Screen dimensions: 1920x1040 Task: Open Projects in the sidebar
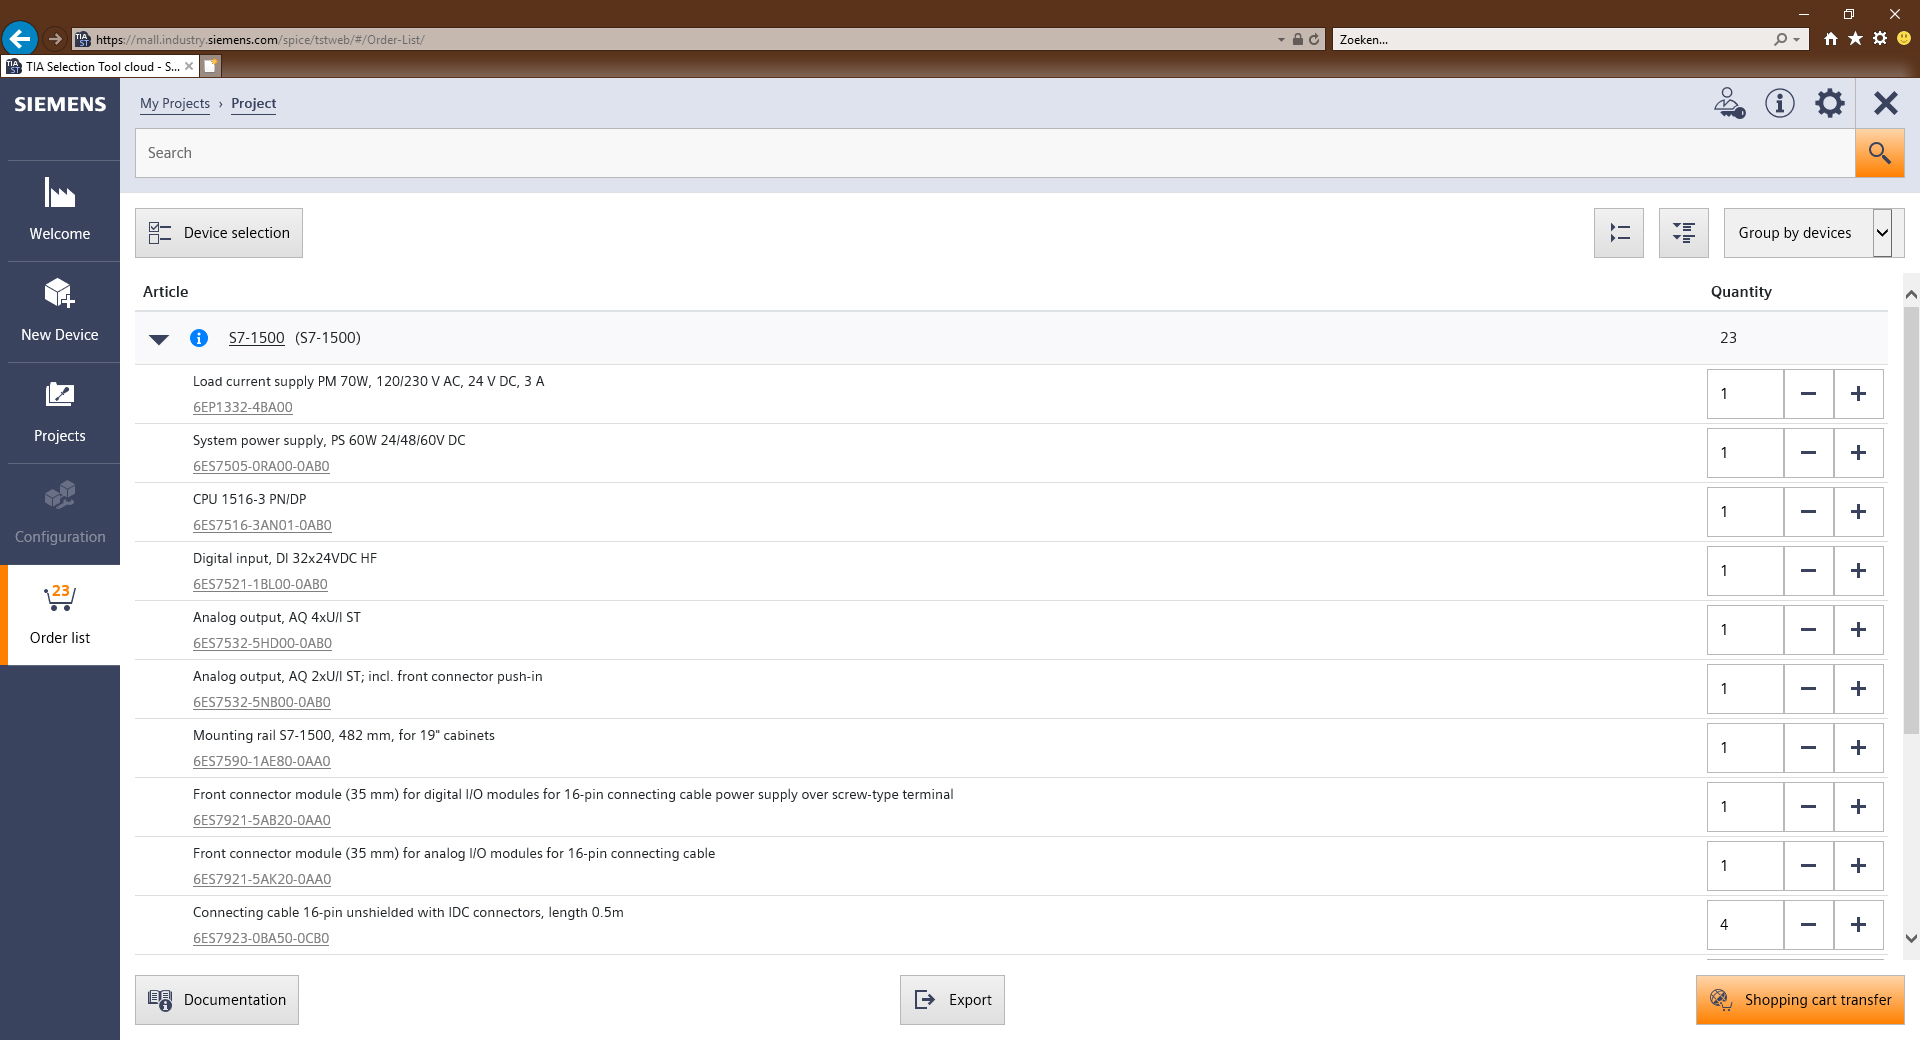point(60,412)
